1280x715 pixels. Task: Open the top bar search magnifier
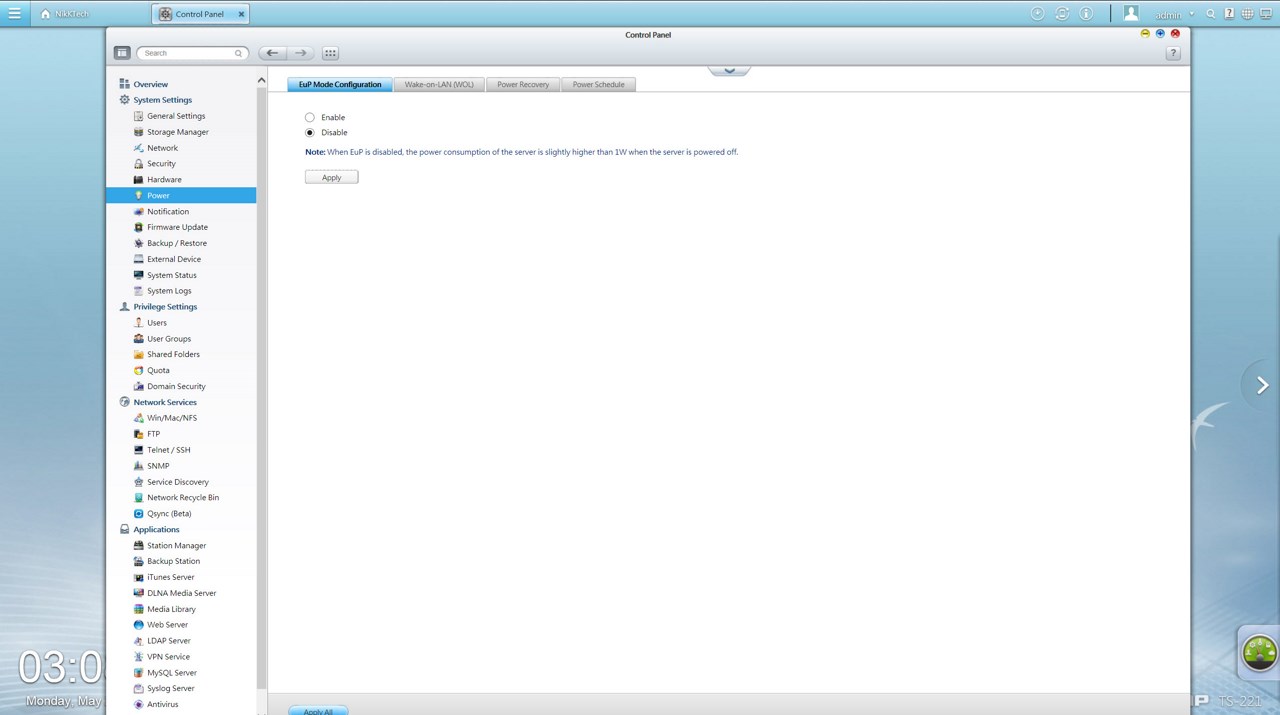1211,14
